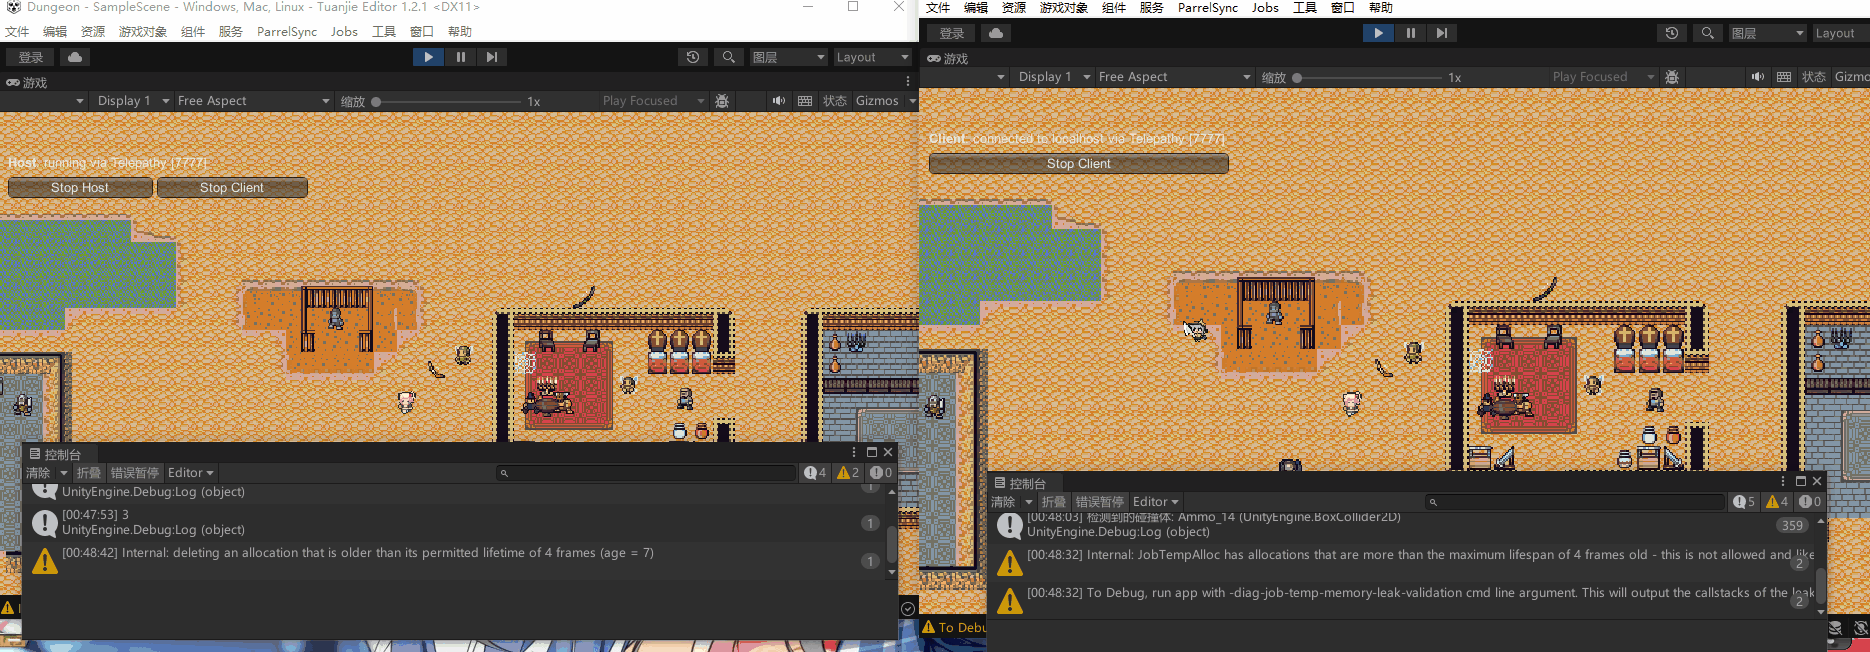Open Editor dropdown in left console

190,473
